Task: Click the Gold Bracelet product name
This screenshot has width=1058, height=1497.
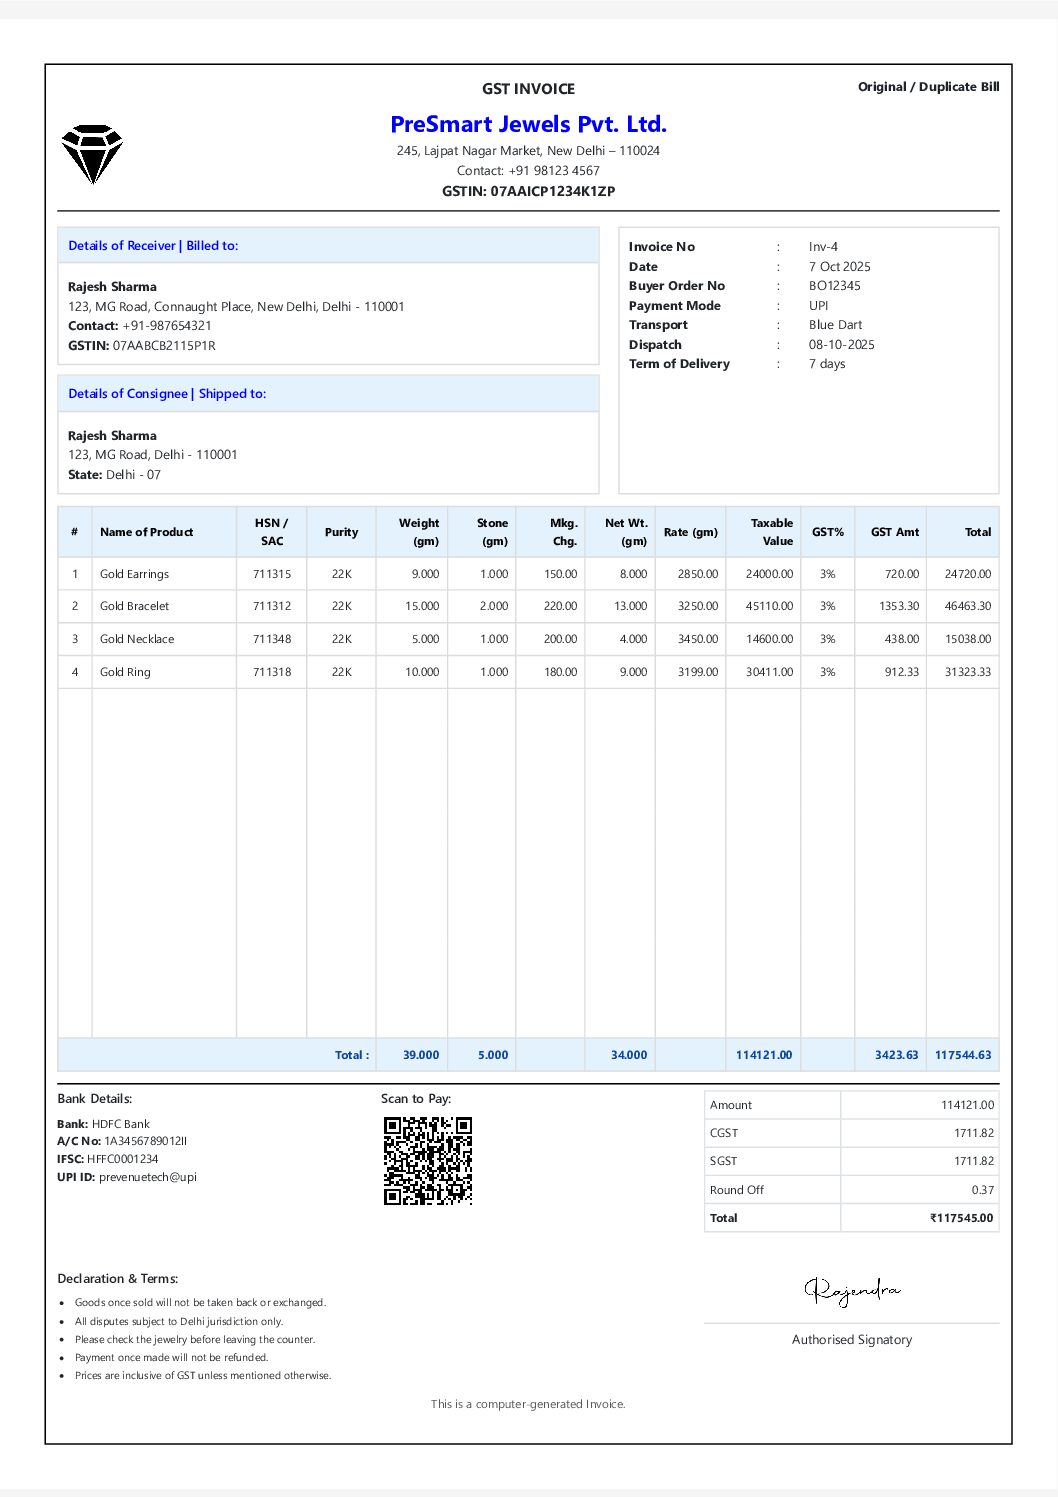Action: (134, 606)
